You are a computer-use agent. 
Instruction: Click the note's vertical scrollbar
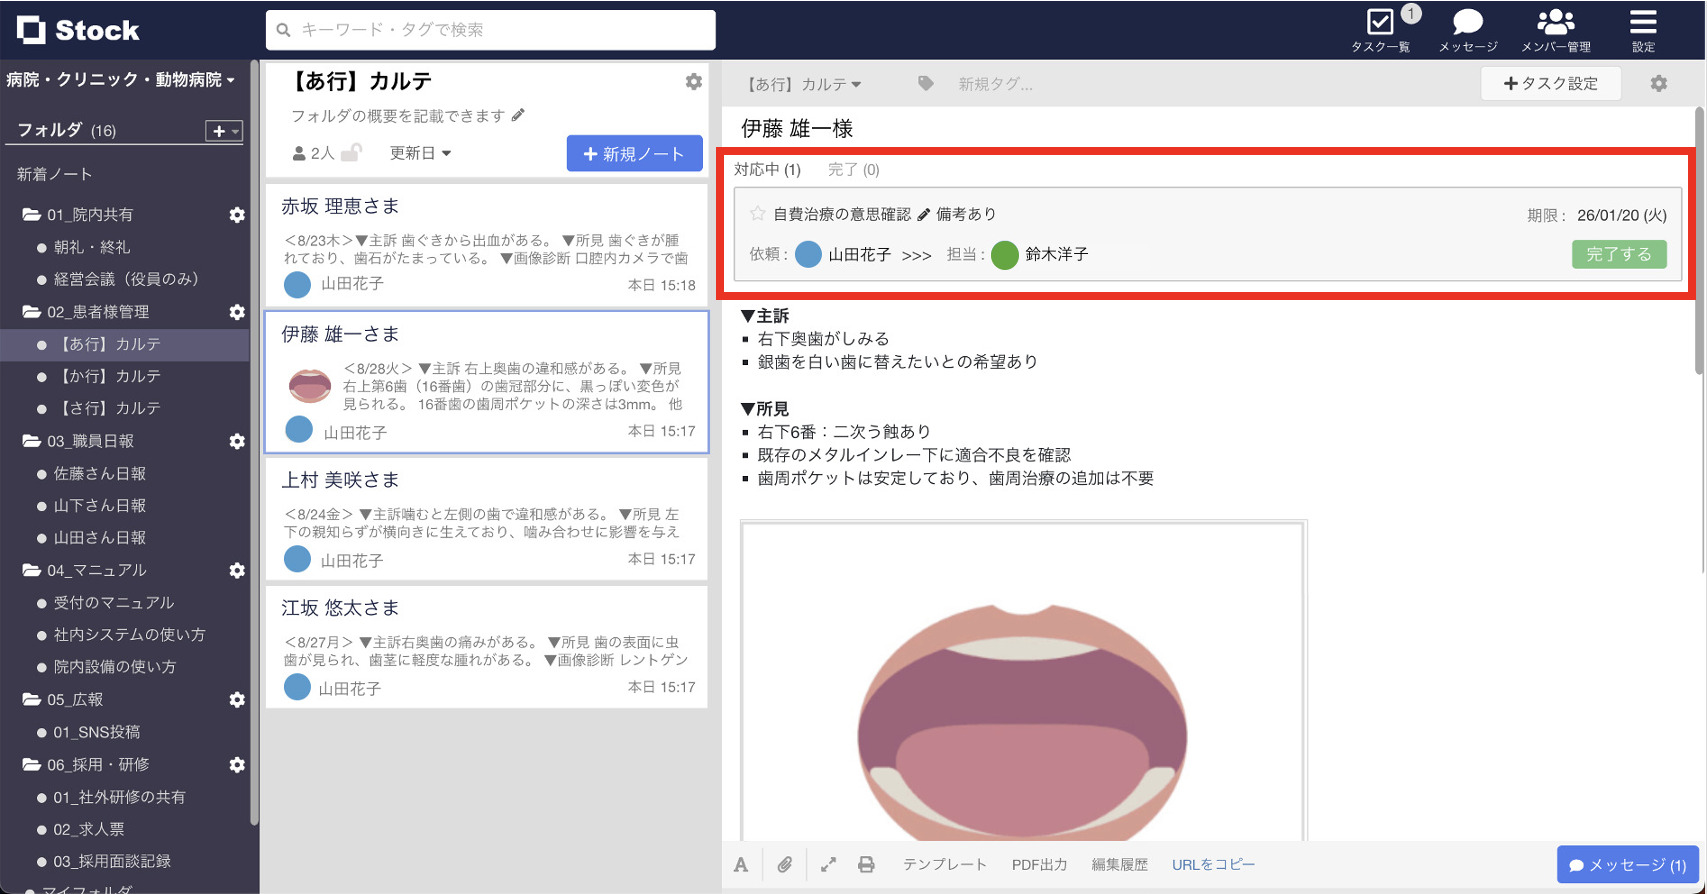(1699, 240)
